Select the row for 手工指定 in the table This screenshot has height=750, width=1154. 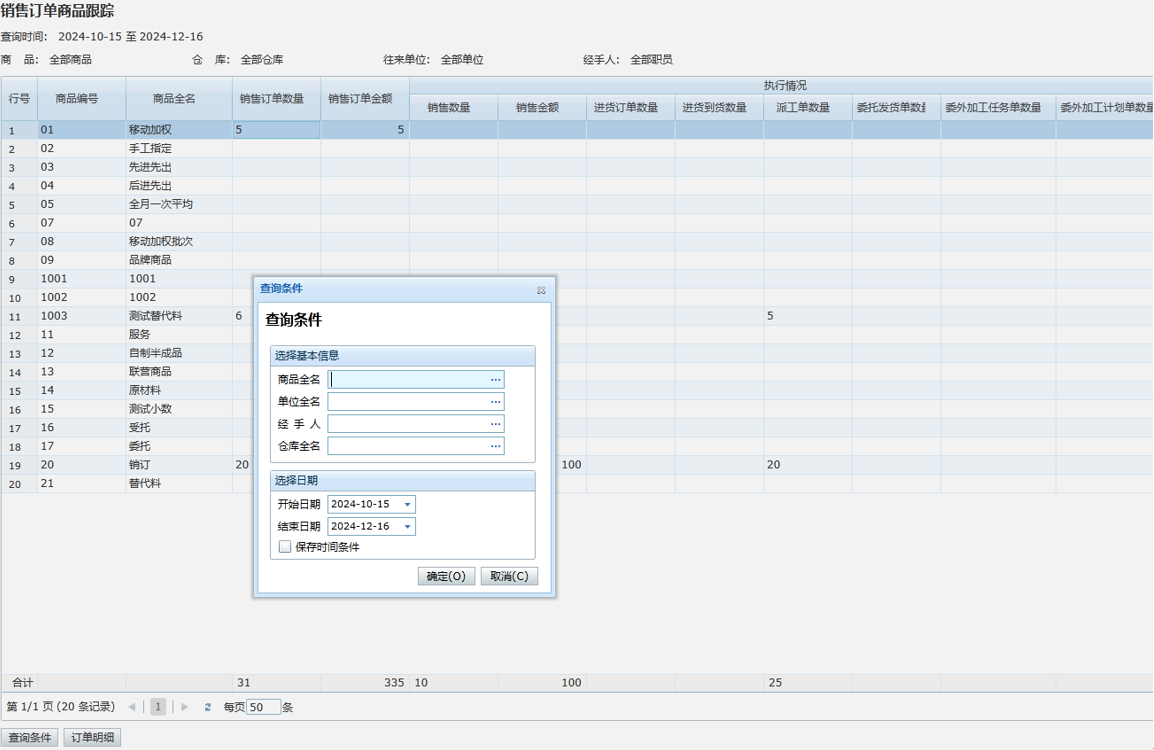150,148
